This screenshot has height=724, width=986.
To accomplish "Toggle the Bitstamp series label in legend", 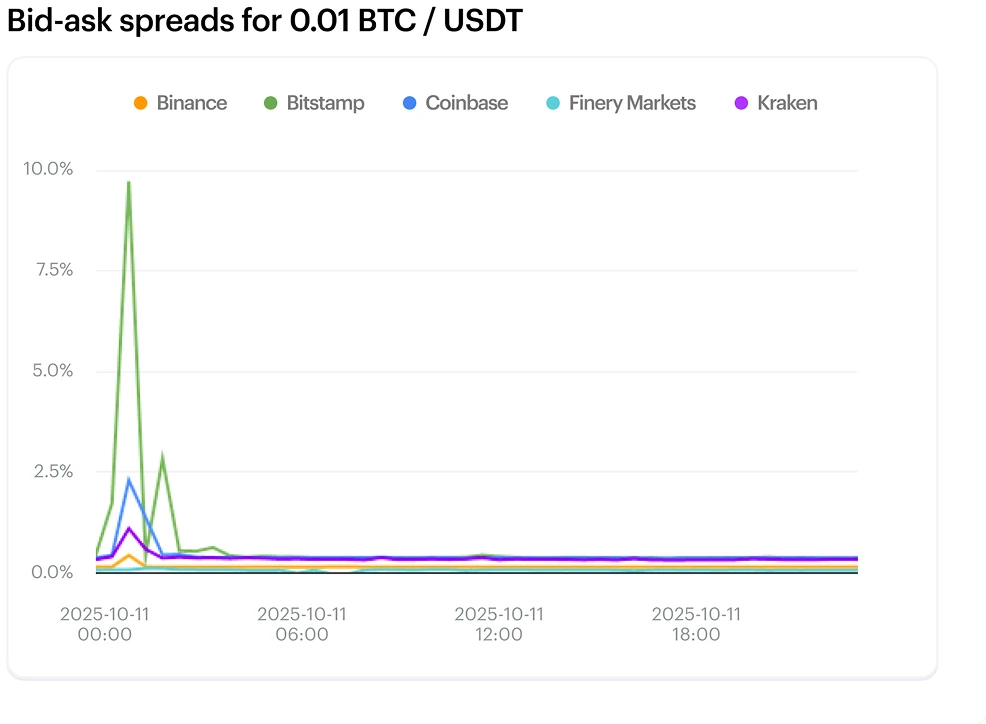I will [325, 103].
